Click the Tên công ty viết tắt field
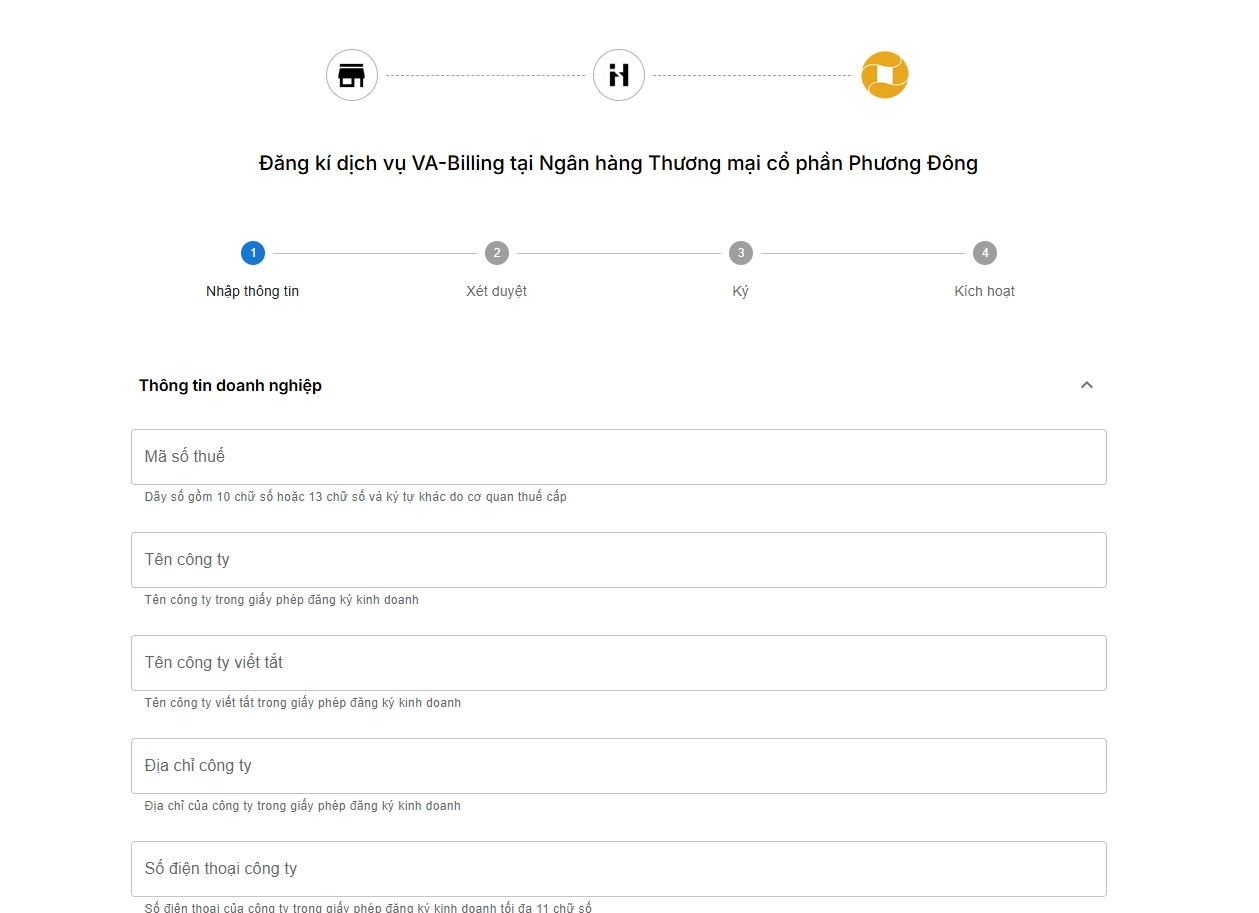This screenshot has height=913, width=1259. tap(619, 663)
